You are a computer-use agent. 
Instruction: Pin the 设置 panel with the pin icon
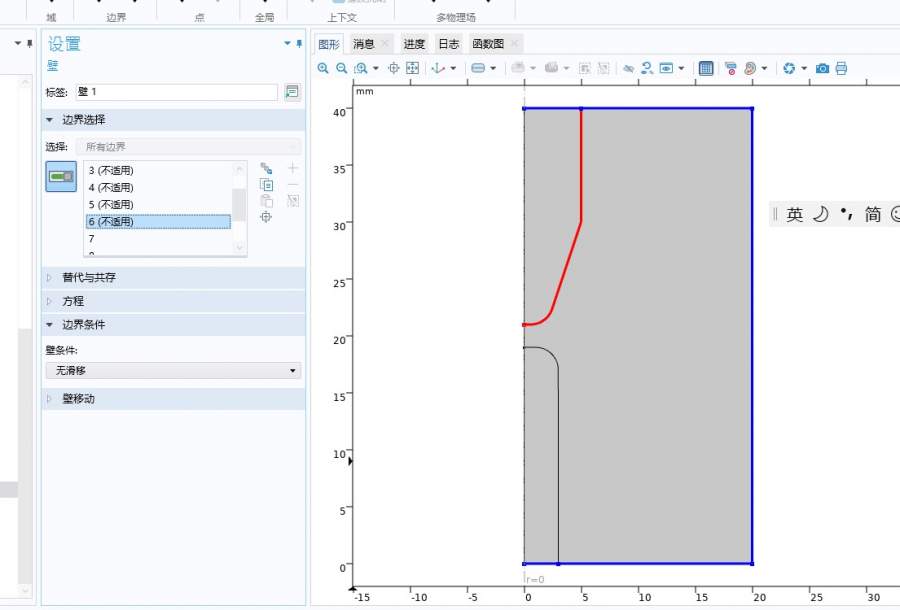pos(299,44)
